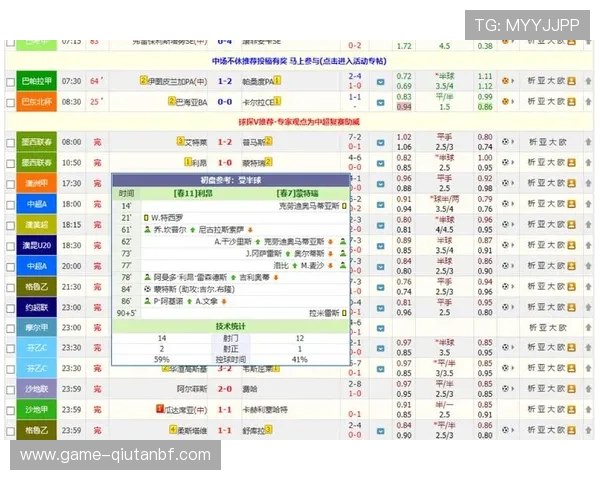Select the checkbox of the 08:00 墨西联春 match
This screenshot has height=480, width=600.
[10, 143]
